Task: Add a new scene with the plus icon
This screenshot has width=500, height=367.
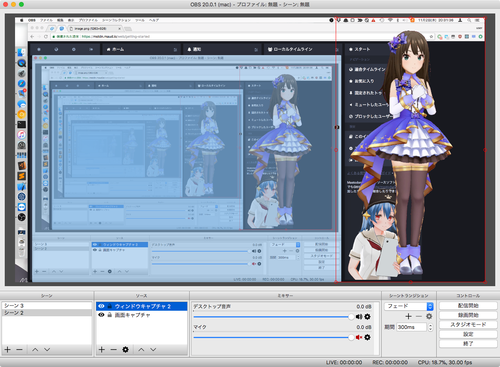Action: coord(8,349)
